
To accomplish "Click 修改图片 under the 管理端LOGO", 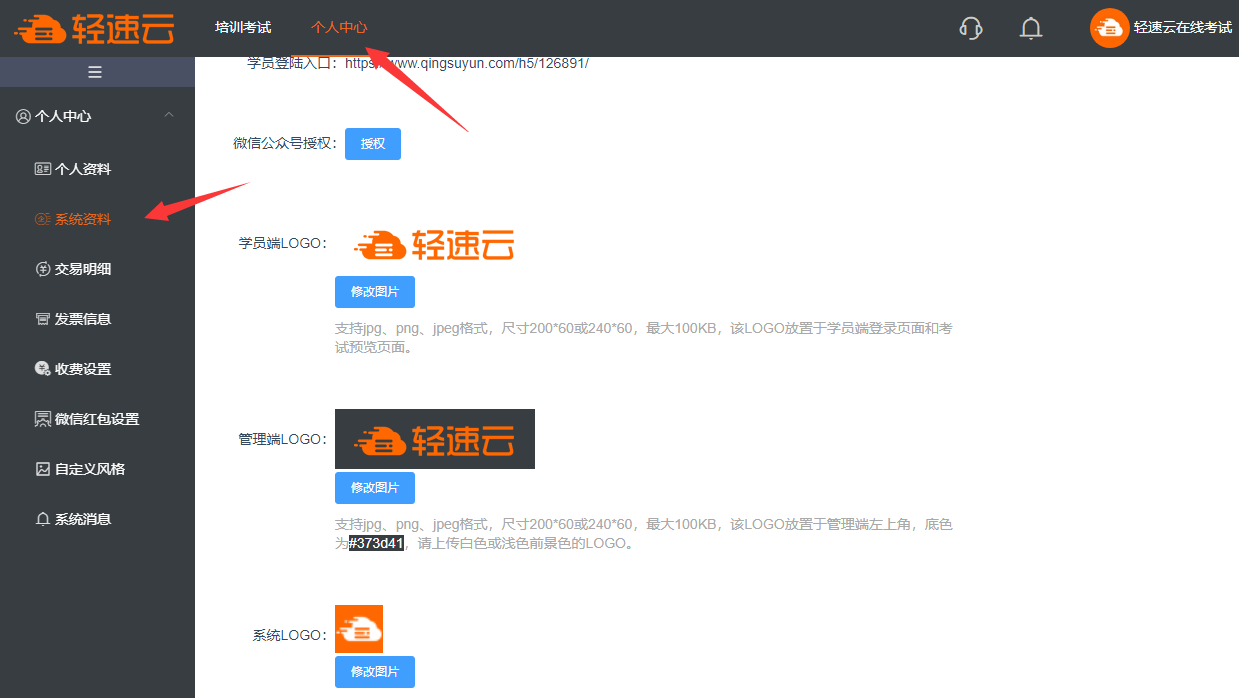I will (x=374, y=488).
